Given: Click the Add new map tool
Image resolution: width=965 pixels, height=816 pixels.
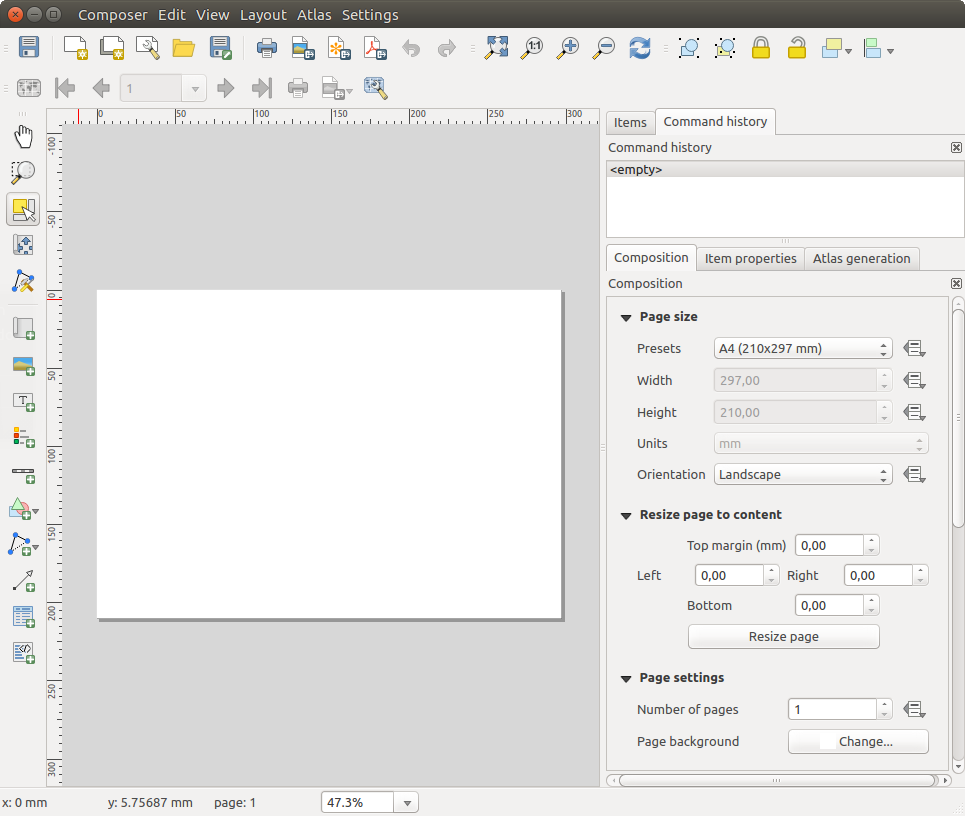Looking at the screenshot, I should tap(23, 328).
